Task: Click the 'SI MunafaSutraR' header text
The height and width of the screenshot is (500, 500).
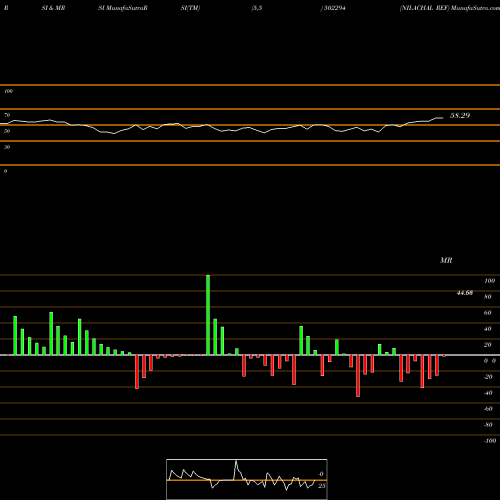Action: [x=123, y=8]
